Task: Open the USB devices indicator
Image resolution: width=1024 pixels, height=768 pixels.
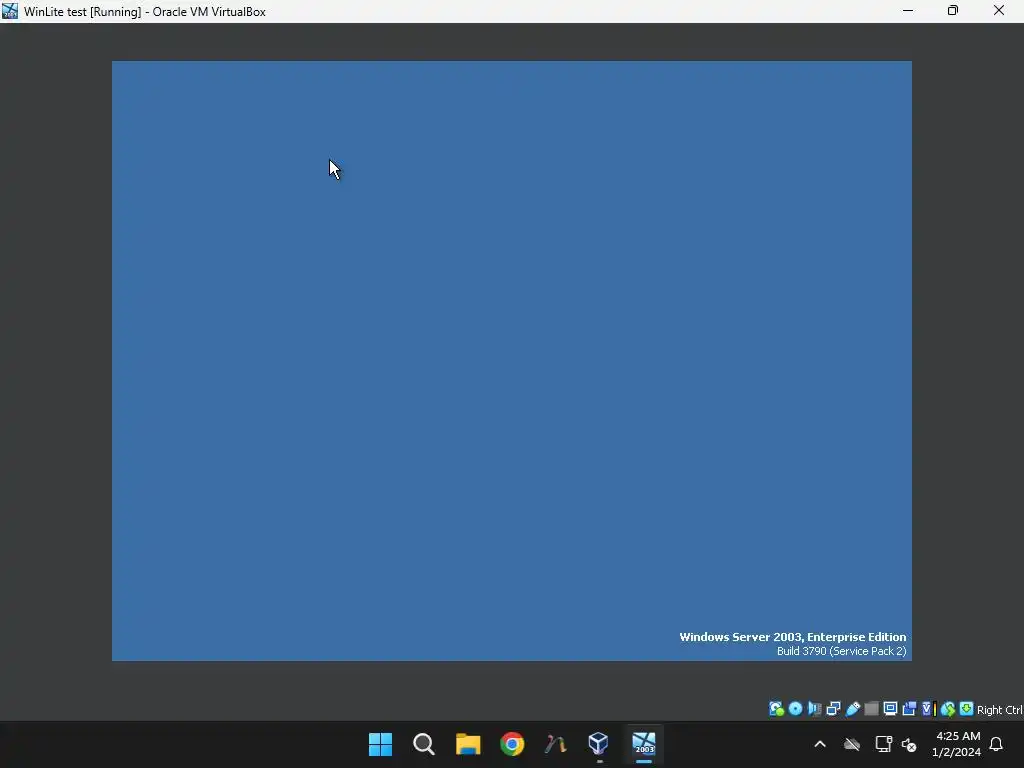Action: [852, 709]
